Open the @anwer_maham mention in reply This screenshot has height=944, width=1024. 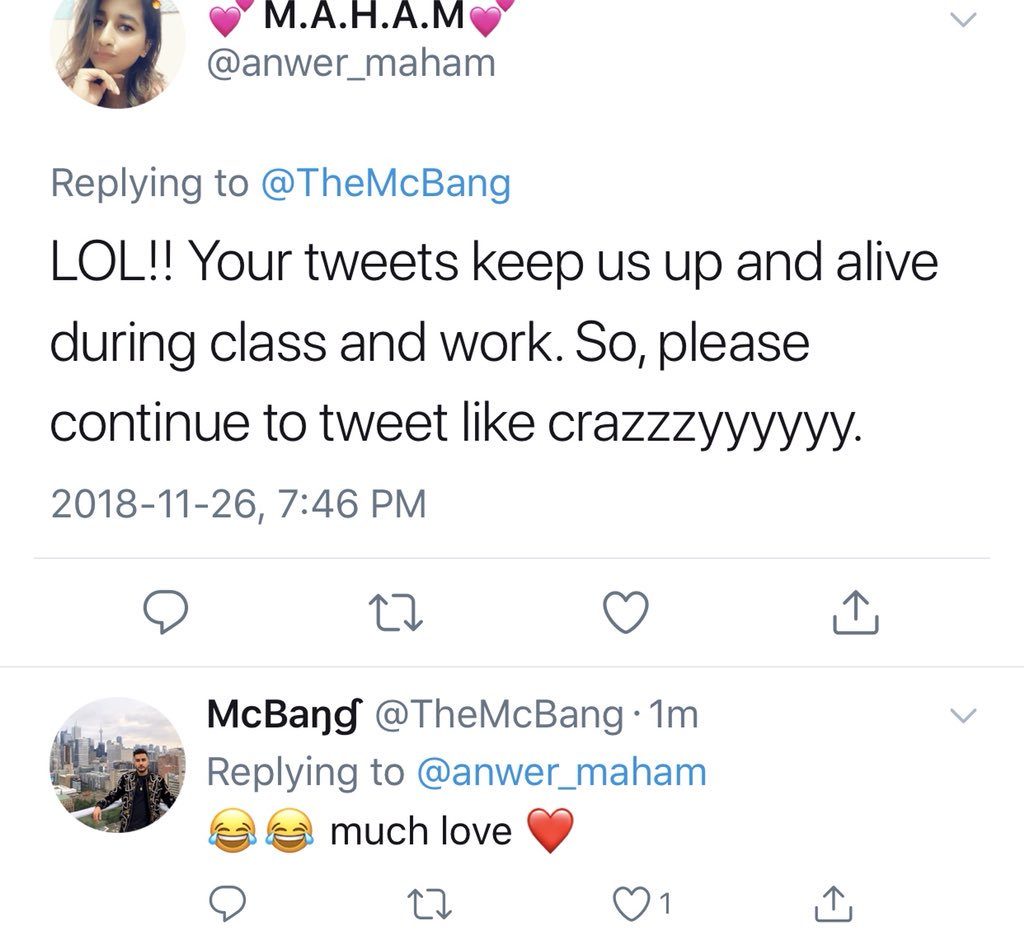pyautogui.click(x=561, y=772)
